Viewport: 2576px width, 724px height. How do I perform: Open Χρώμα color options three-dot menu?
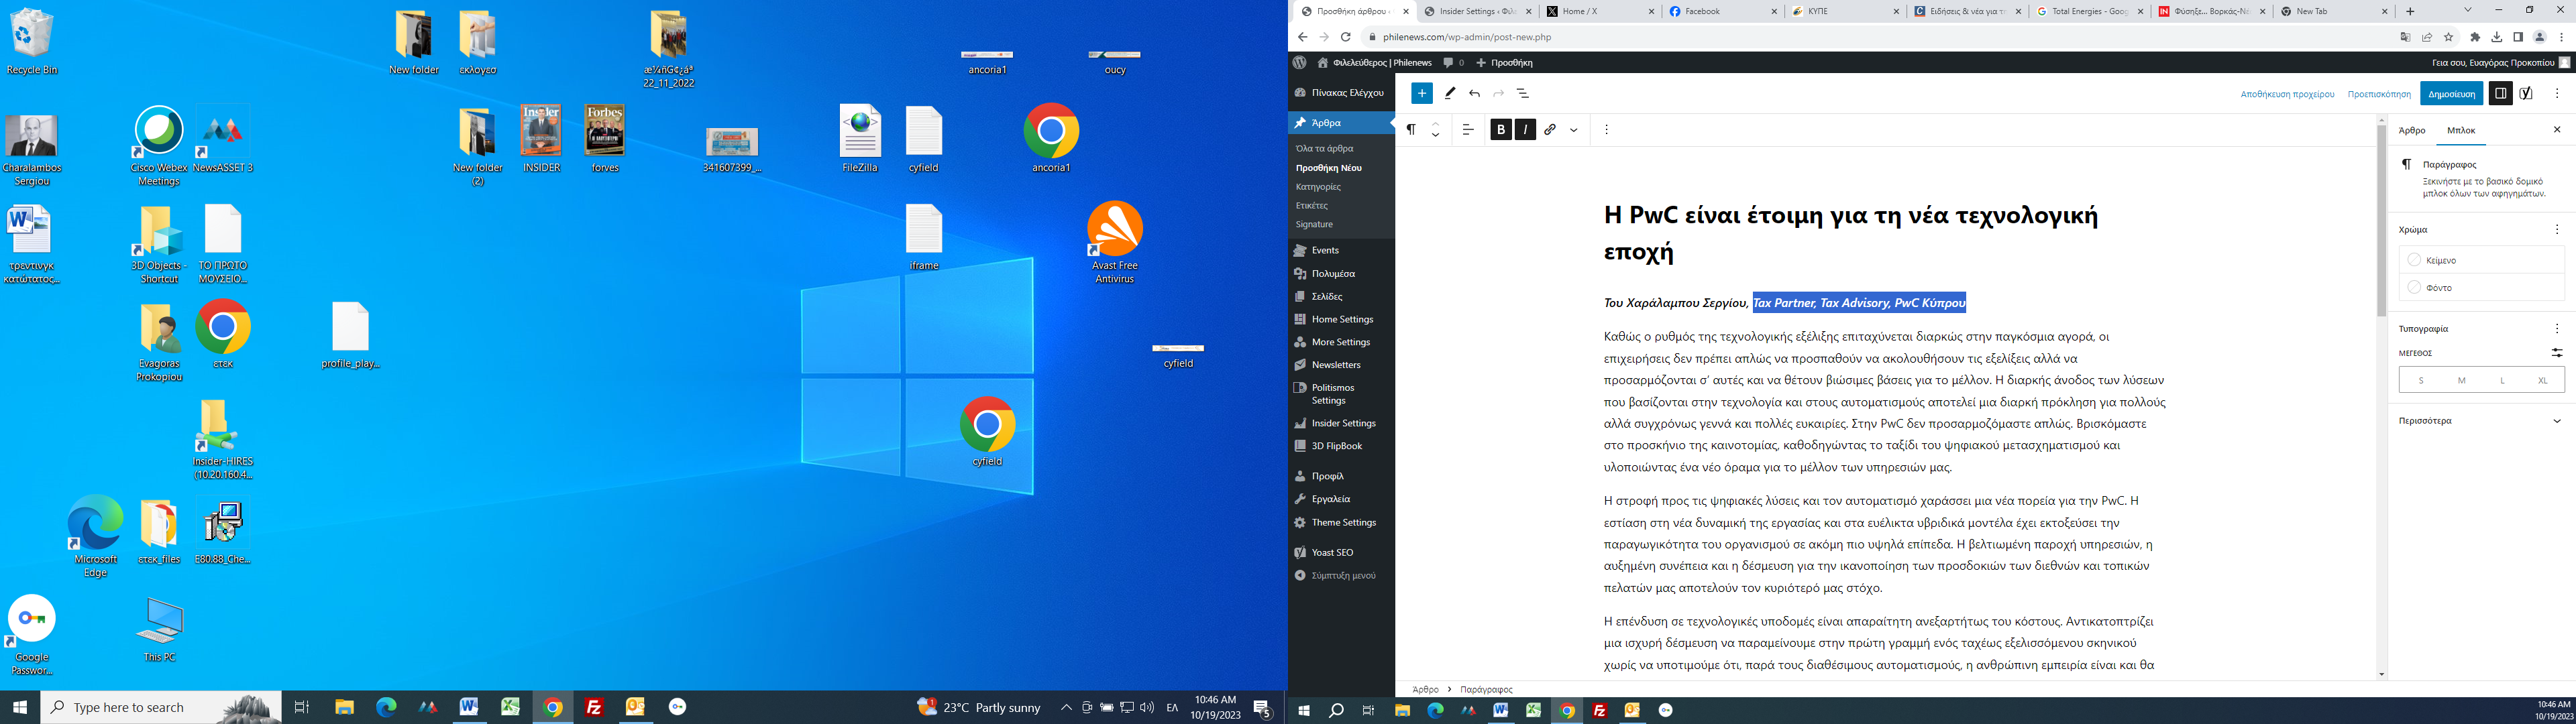[2557, 229]
